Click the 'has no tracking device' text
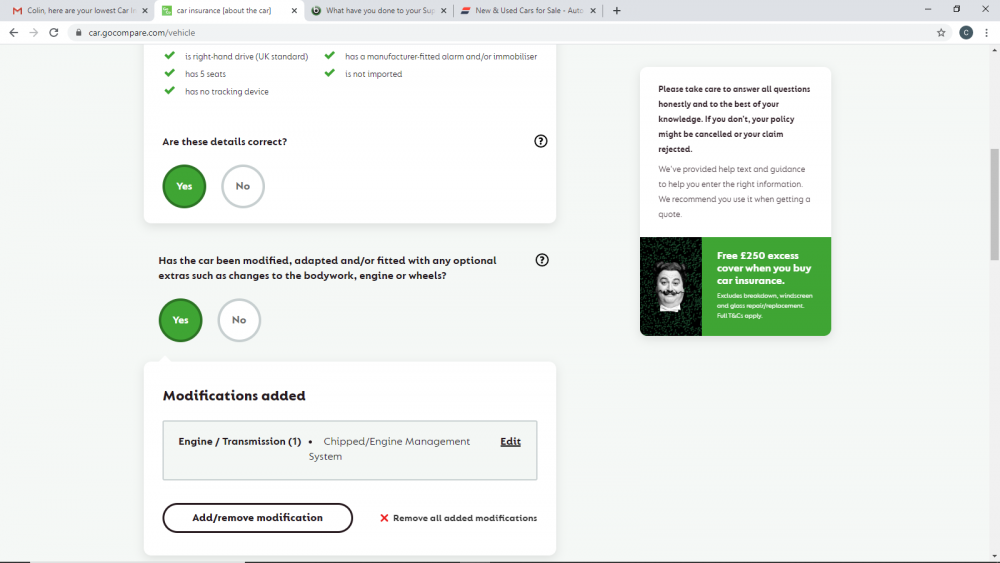 [x=226, y=91]
